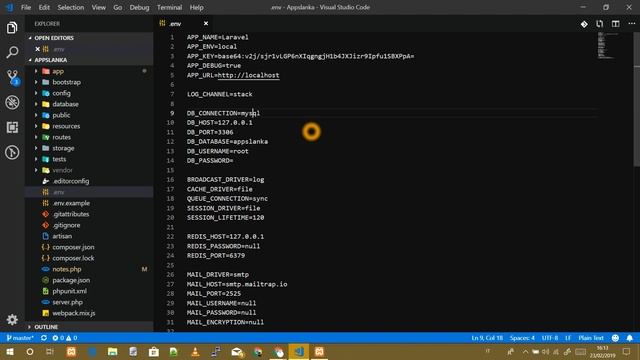Screen dimensions: 640x360
Task: Open the Help menu
Action: point(196,7)
